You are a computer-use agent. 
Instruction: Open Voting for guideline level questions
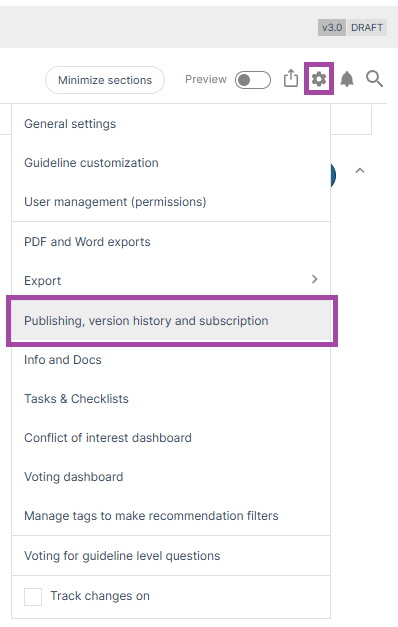[x=171, y=556]
